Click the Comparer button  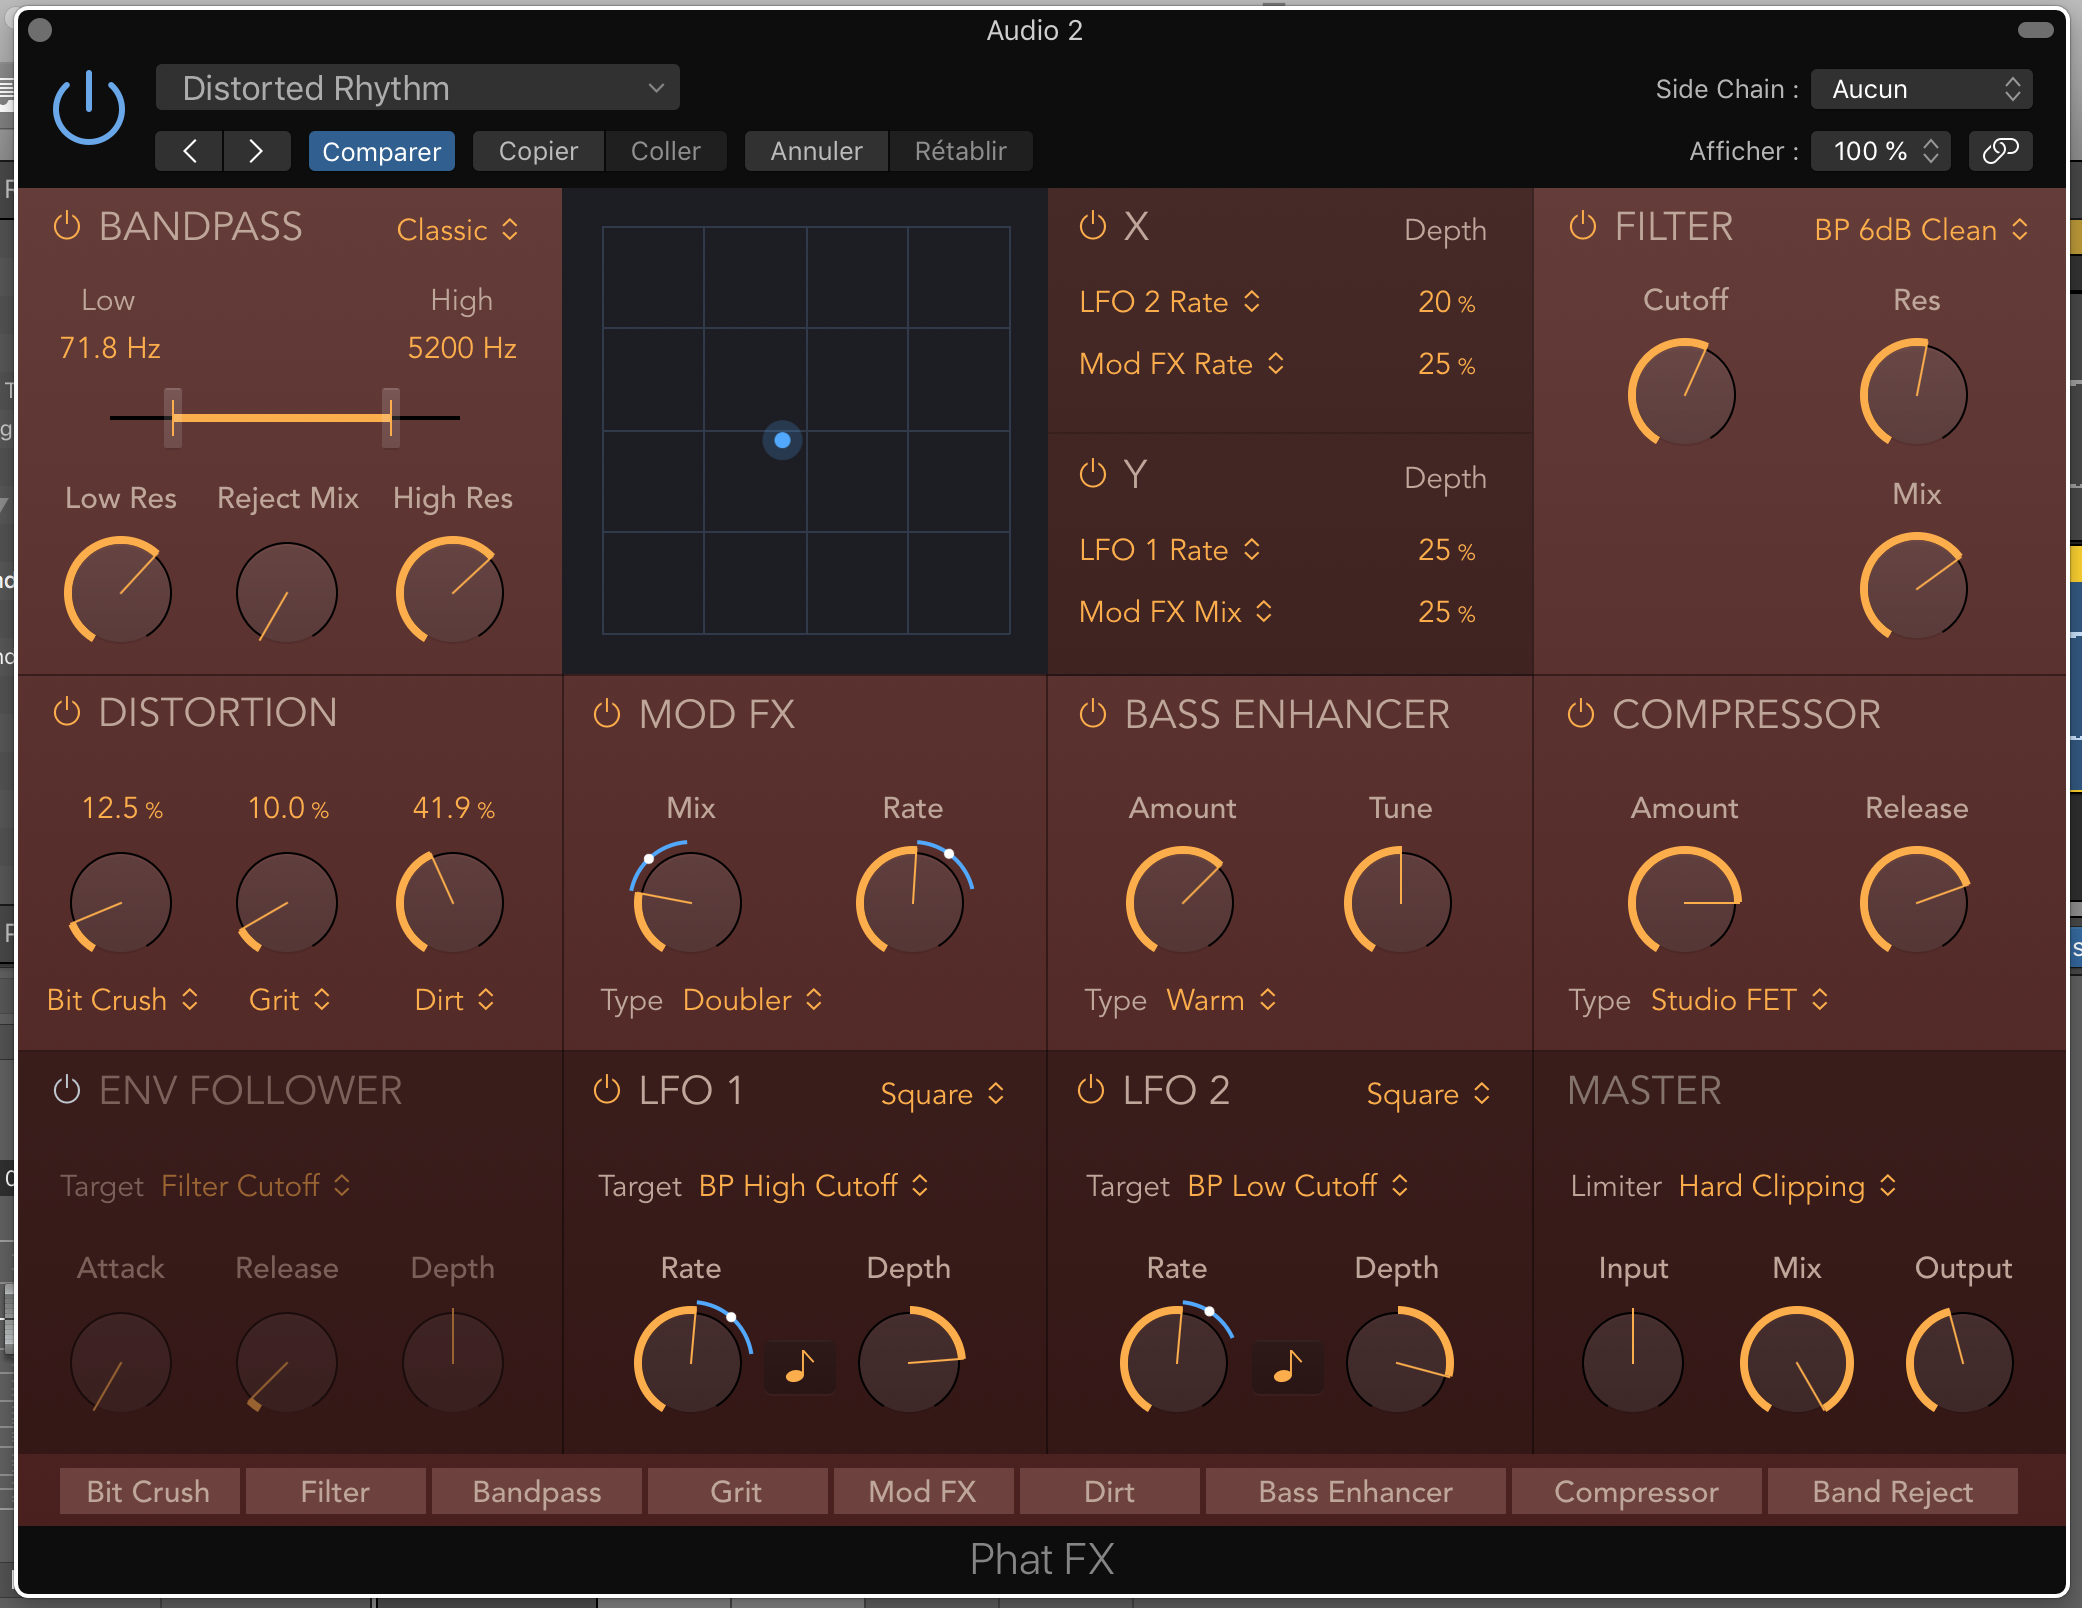click(x=381, y=151)
